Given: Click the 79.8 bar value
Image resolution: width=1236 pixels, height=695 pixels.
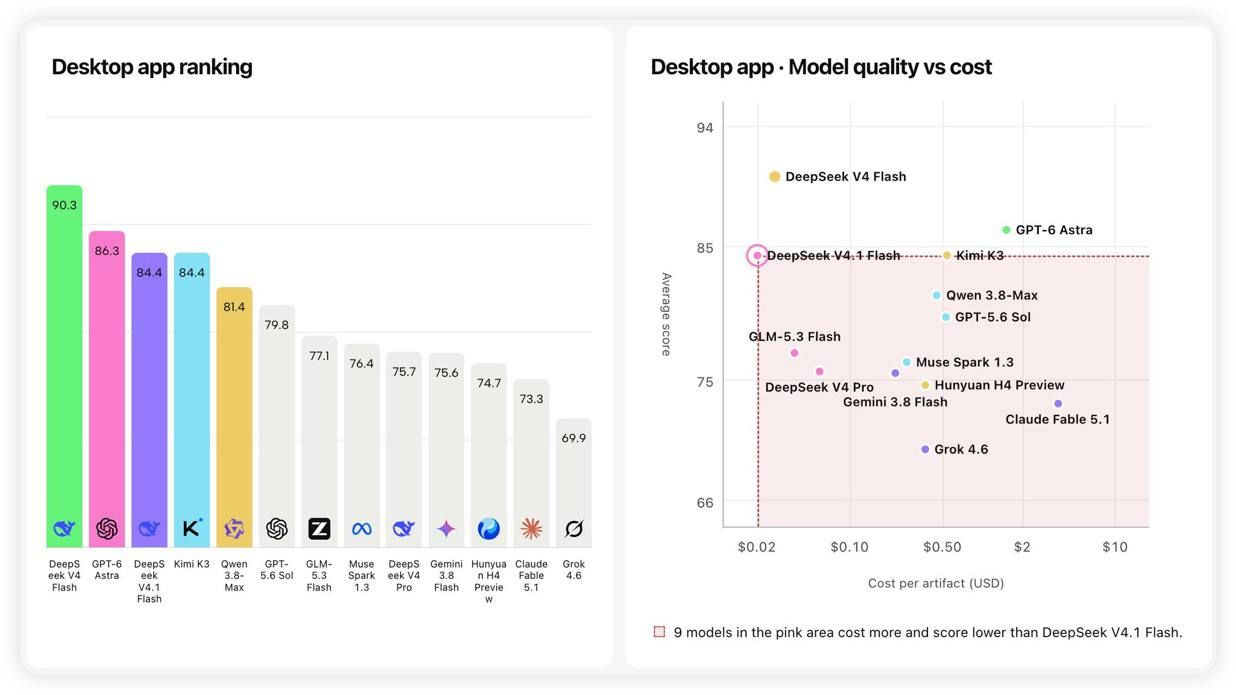Looking at the screenshot, I should click(x=277, y=325).
